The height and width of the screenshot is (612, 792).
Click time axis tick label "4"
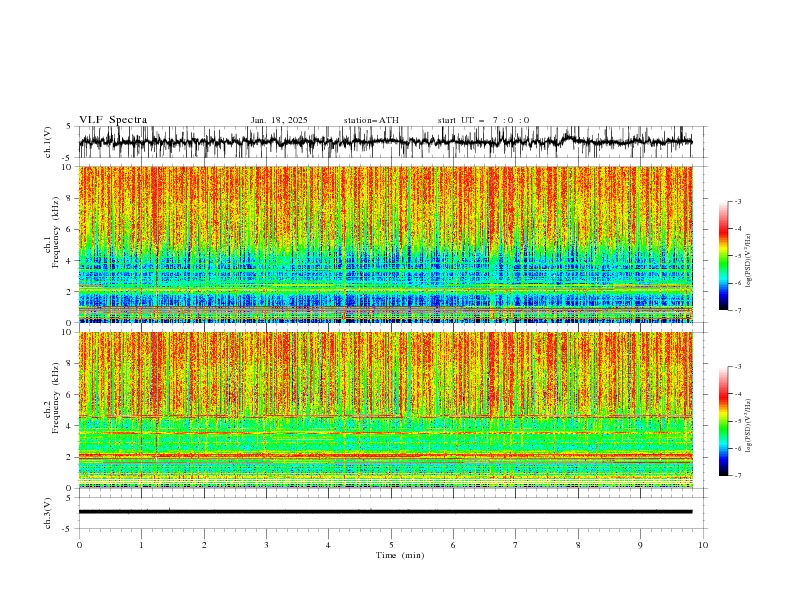point(328,545)
